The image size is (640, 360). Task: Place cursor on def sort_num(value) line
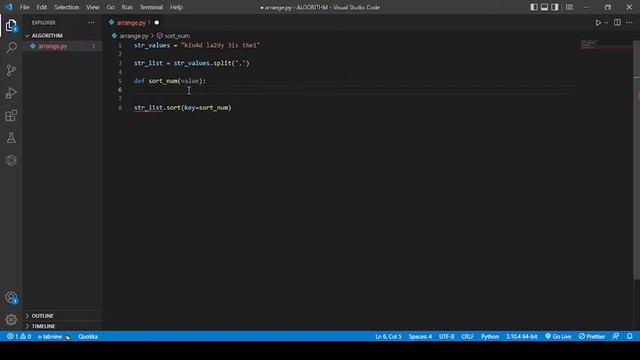[170, 81]
